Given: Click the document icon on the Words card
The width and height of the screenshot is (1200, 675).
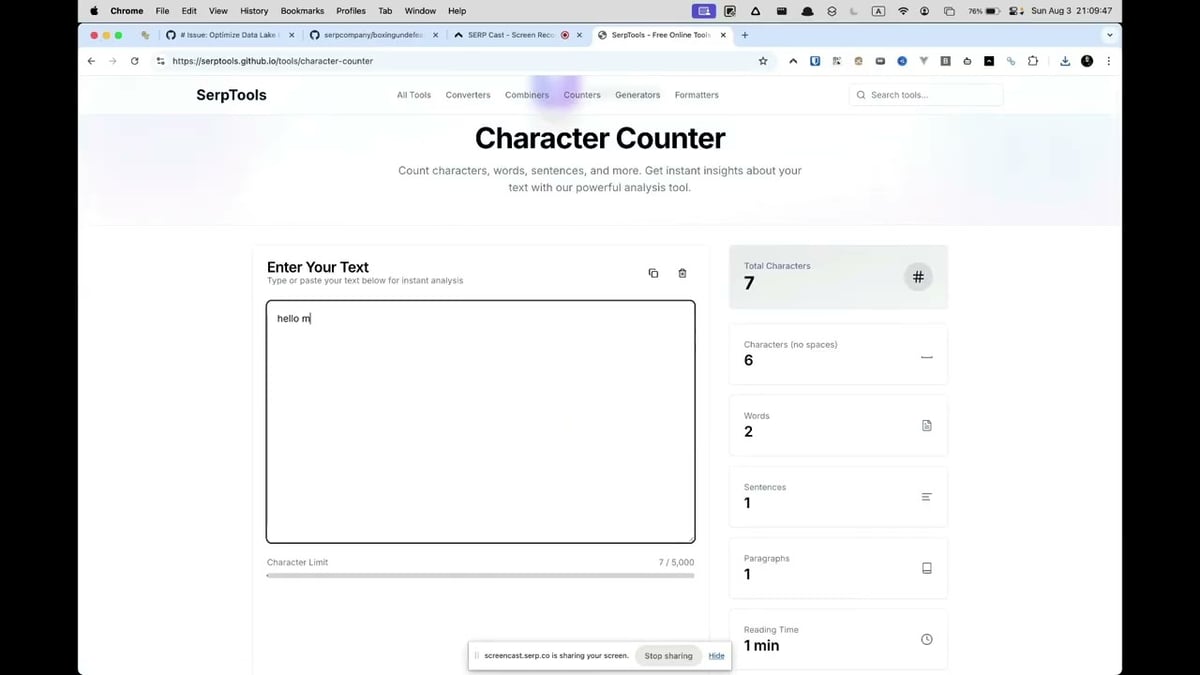Looking at the screenshot, I should click(926, 425).
